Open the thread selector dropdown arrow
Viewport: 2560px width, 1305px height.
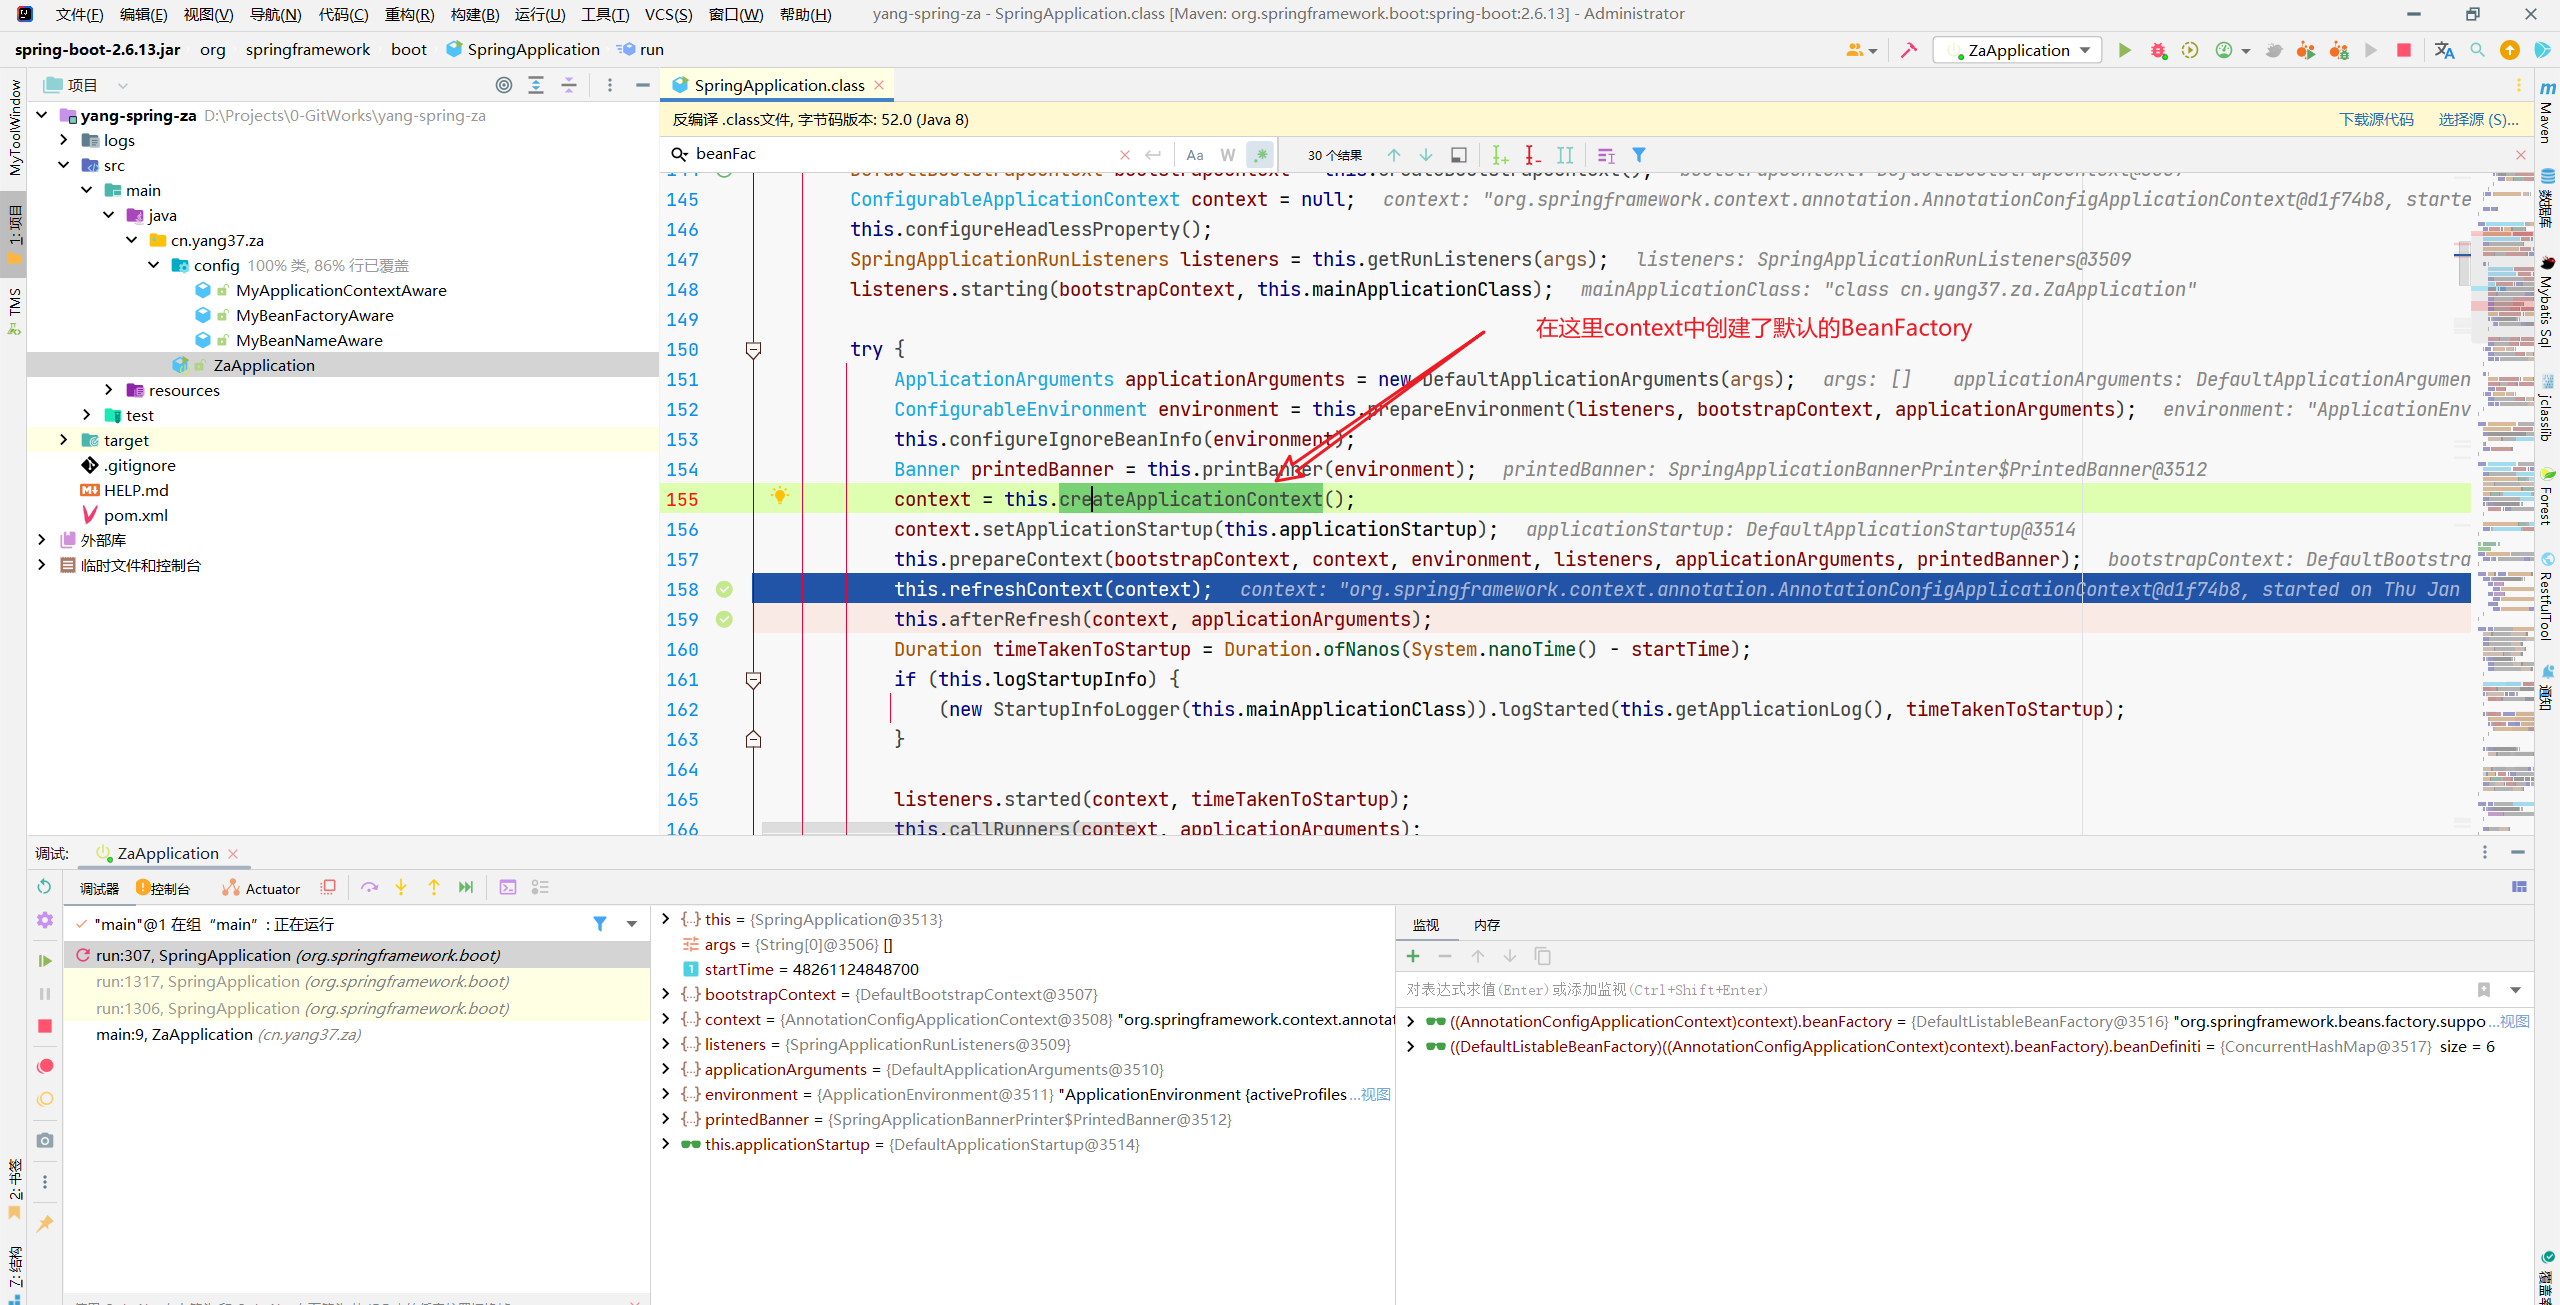(632, 924)
